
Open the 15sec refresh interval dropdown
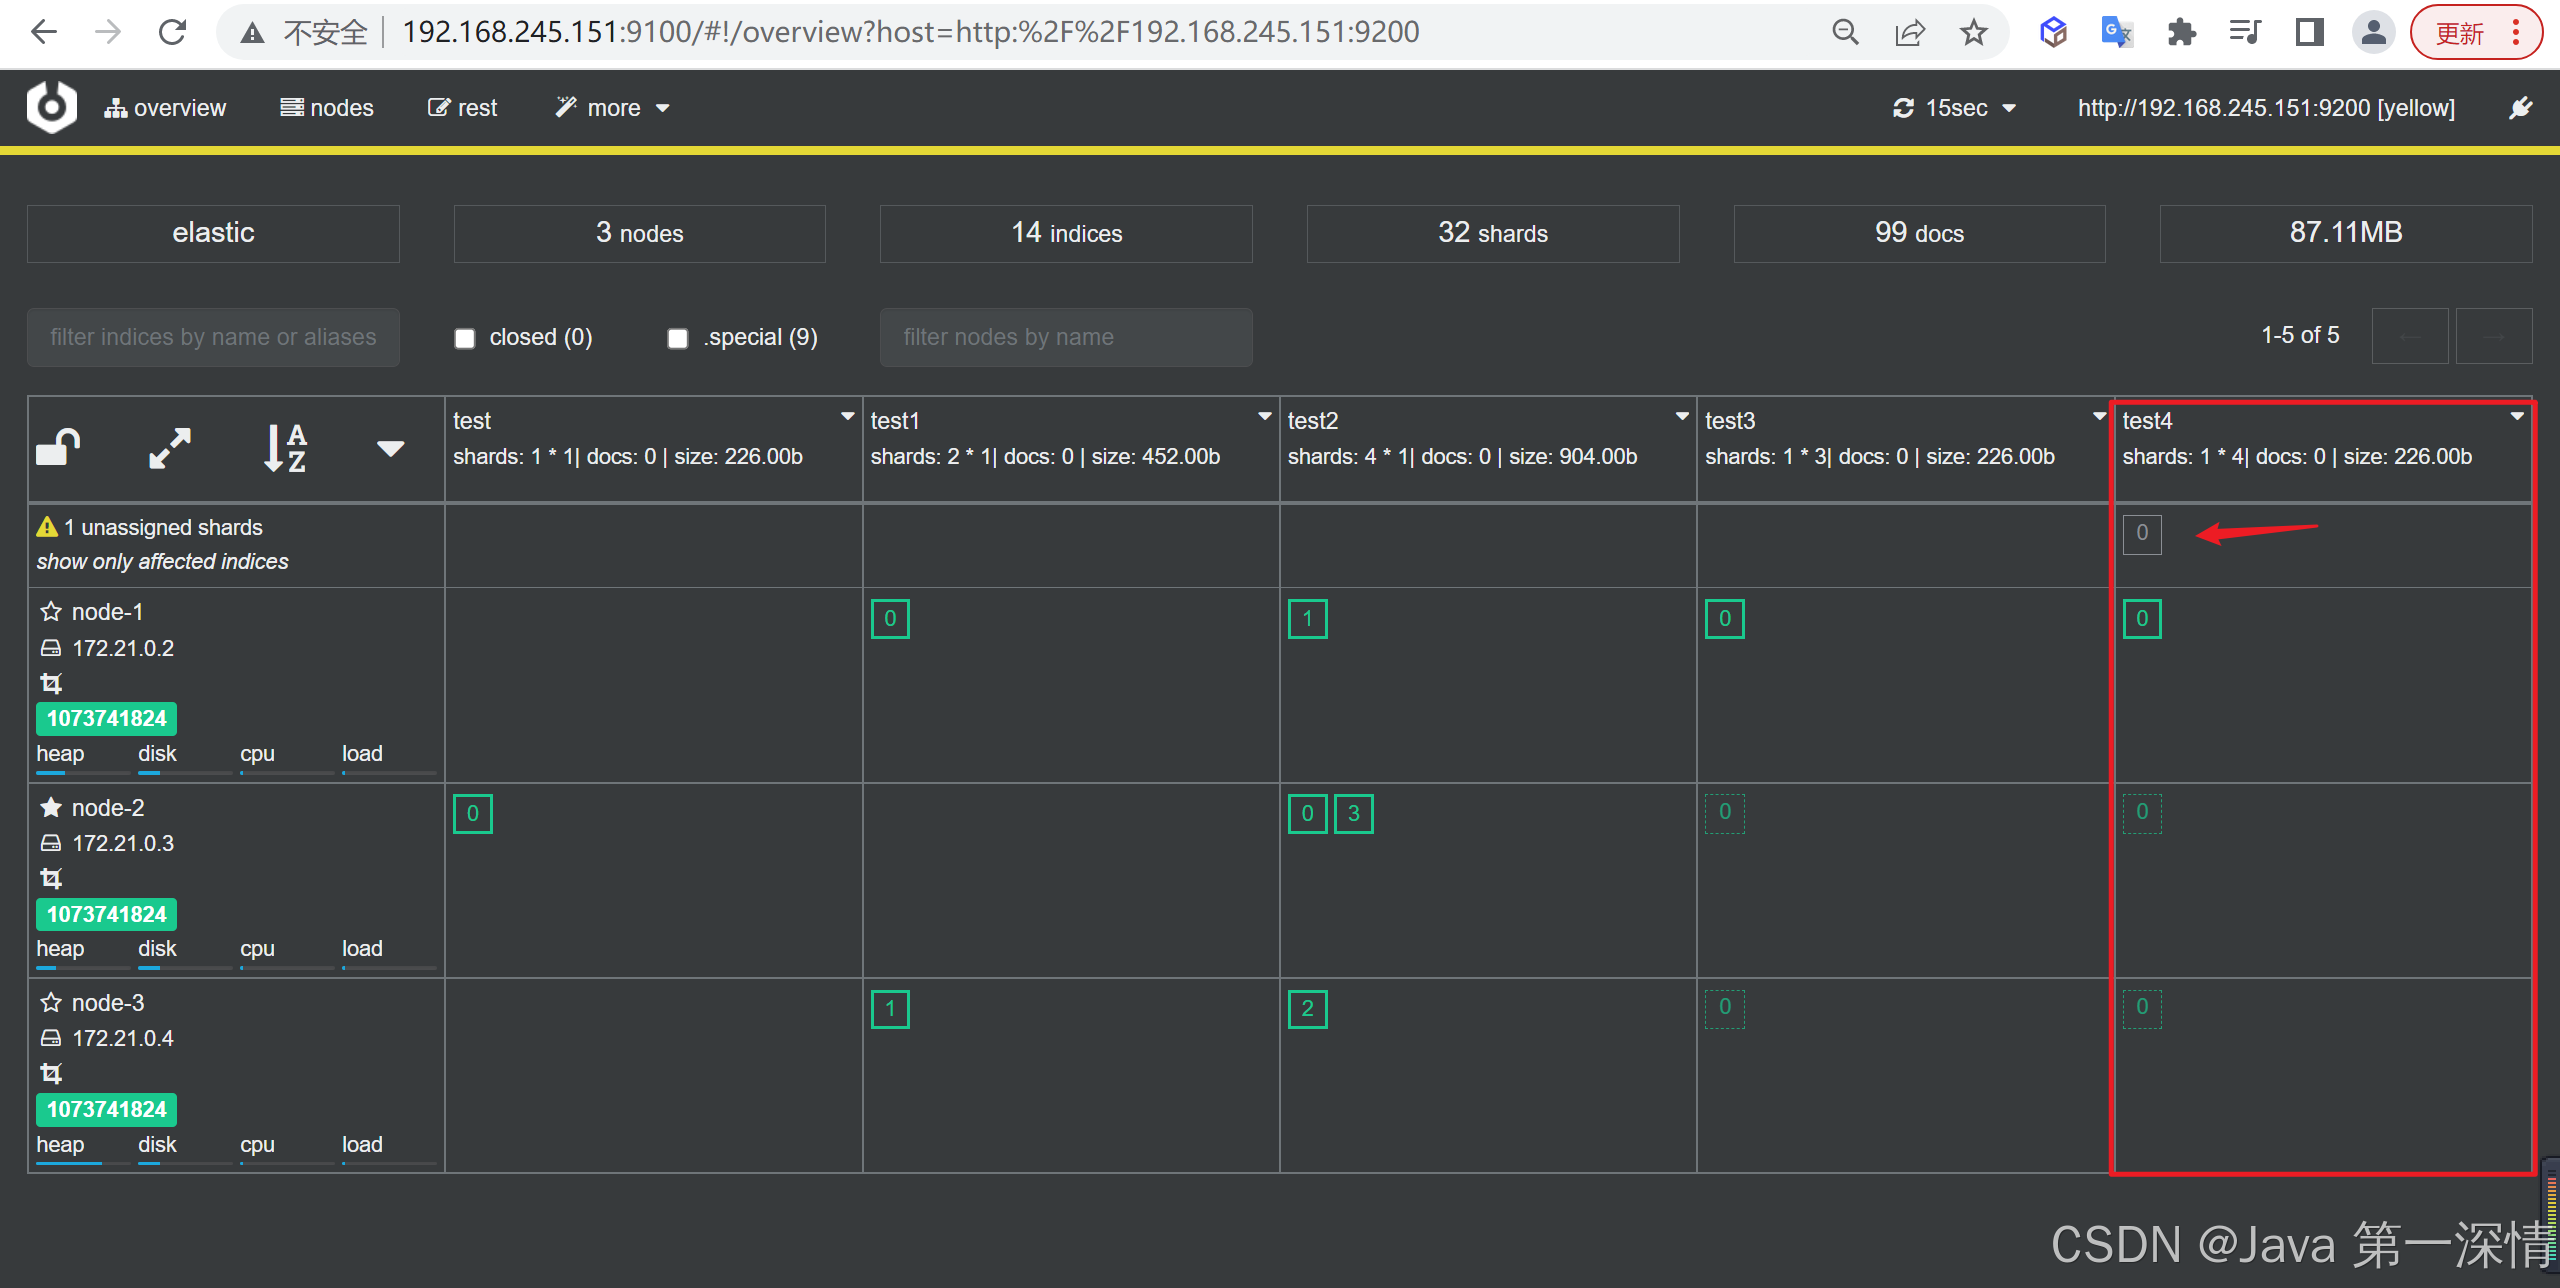click(1955, 108)
